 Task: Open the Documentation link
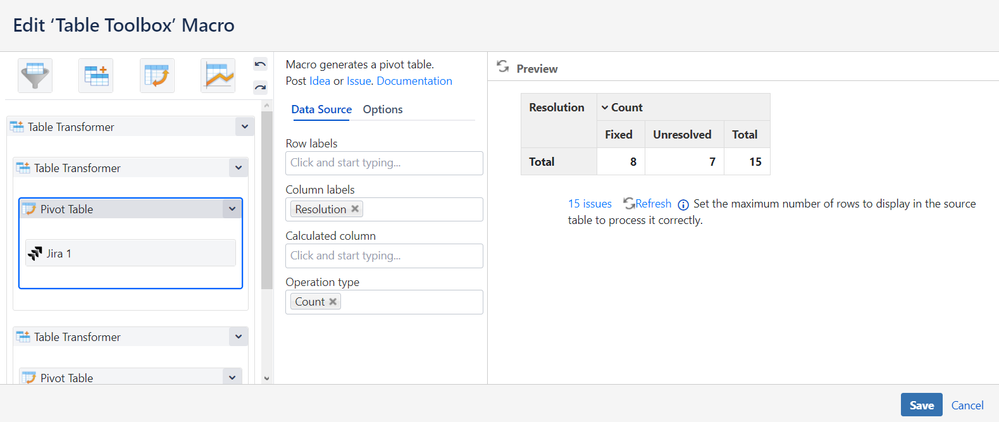[414, 81]
